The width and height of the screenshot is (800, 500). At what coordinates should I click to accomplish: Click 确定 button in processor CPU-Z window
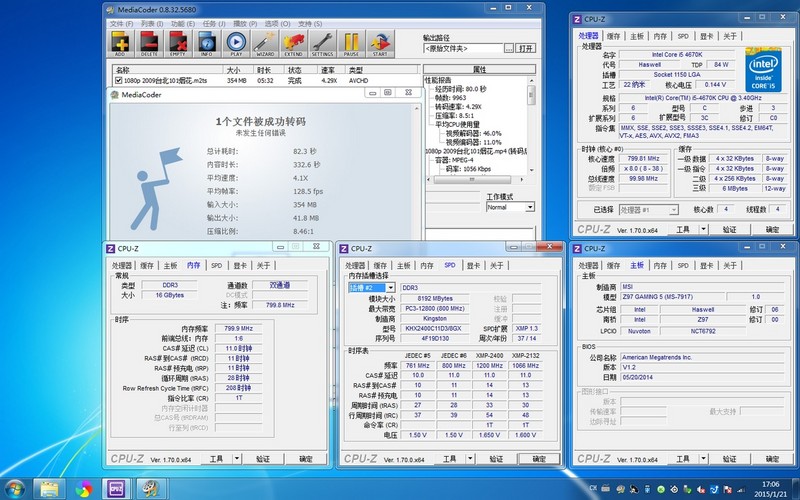tap(772, 230)
